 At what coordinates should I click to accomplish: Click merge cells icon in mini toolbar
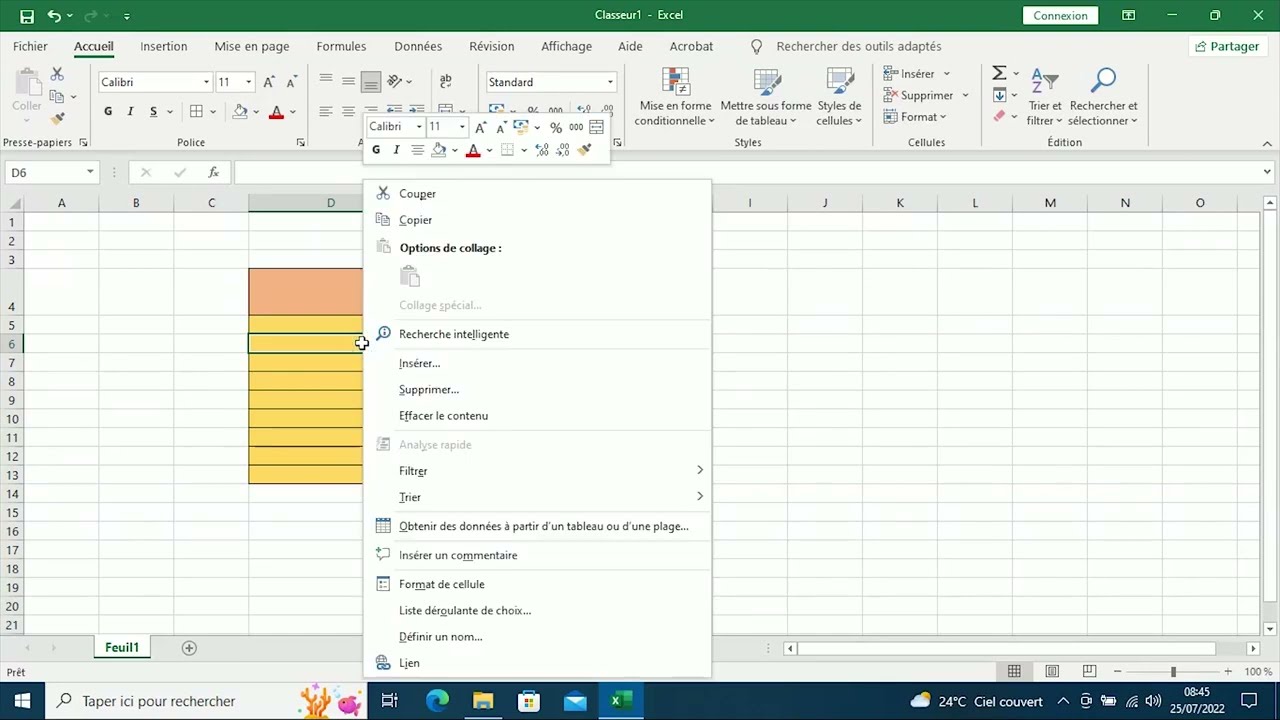pyautogui.click(x=597, y=127)
